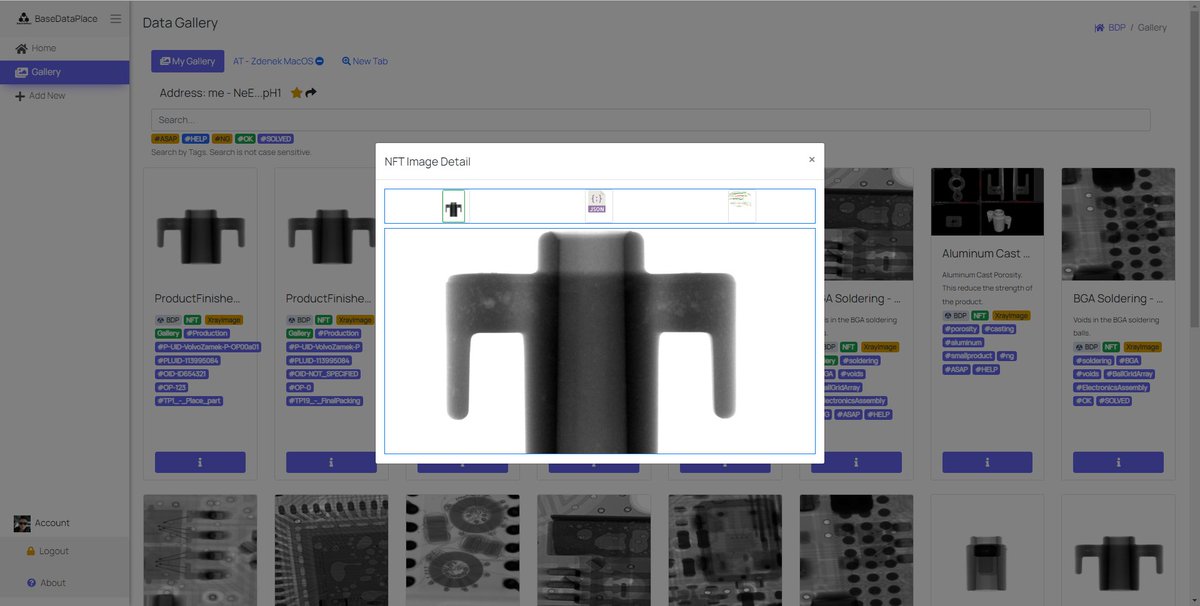This screenshot has height=606, width=1200.
Task: Click address text me - NeE...pH1
Action: pyautogui.click(x=244, y=93)
